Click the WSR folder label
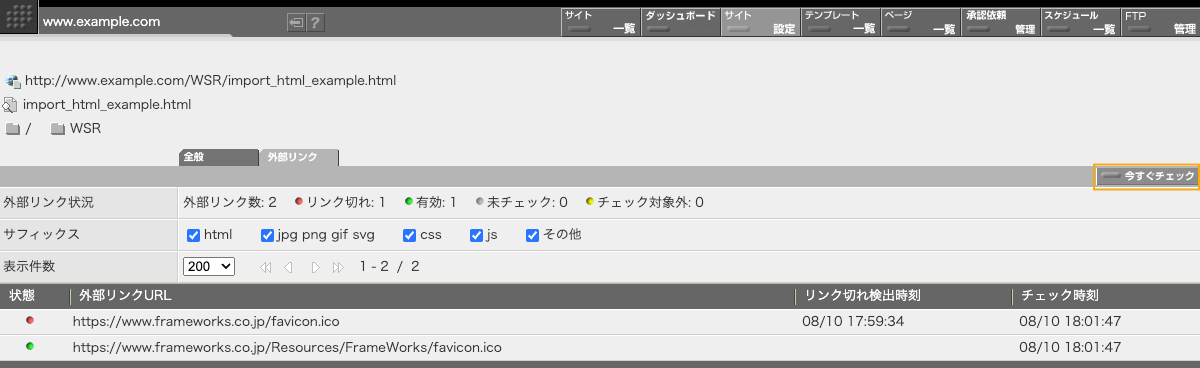 (x=85, y=129)
